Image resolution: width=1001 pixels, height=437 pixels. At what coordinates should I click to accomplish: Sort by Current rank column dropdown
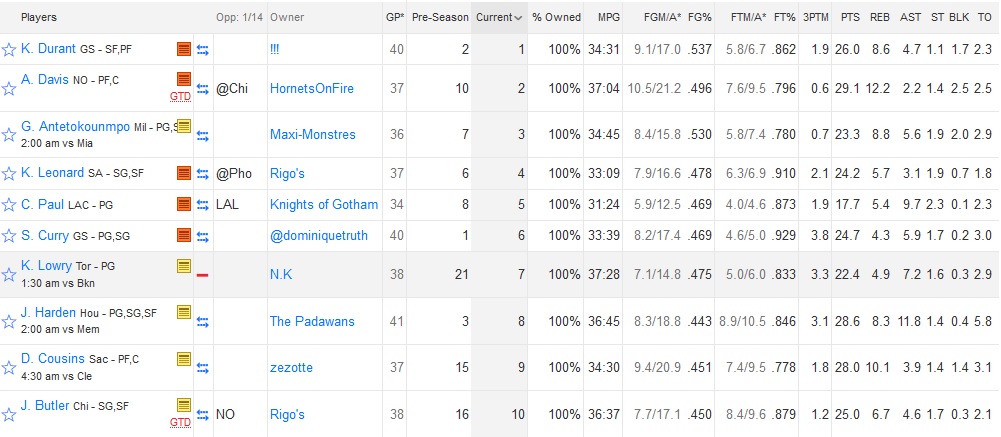500,17
